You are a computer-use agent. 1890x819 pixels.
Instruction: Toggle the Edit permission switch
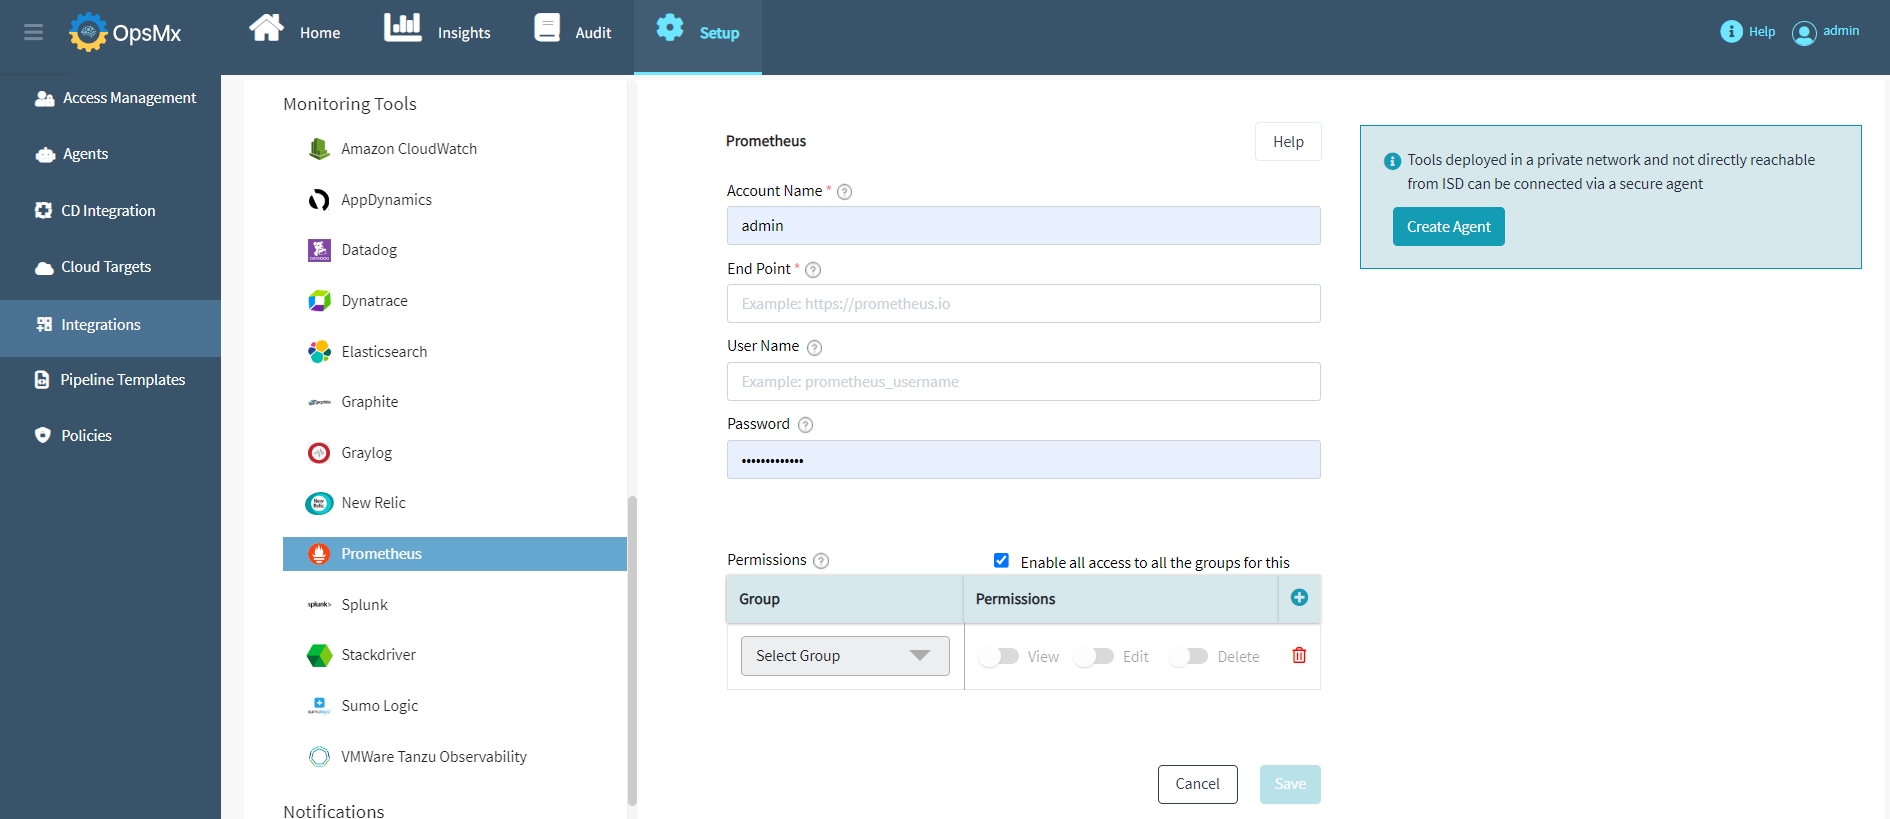point(1093,656)
